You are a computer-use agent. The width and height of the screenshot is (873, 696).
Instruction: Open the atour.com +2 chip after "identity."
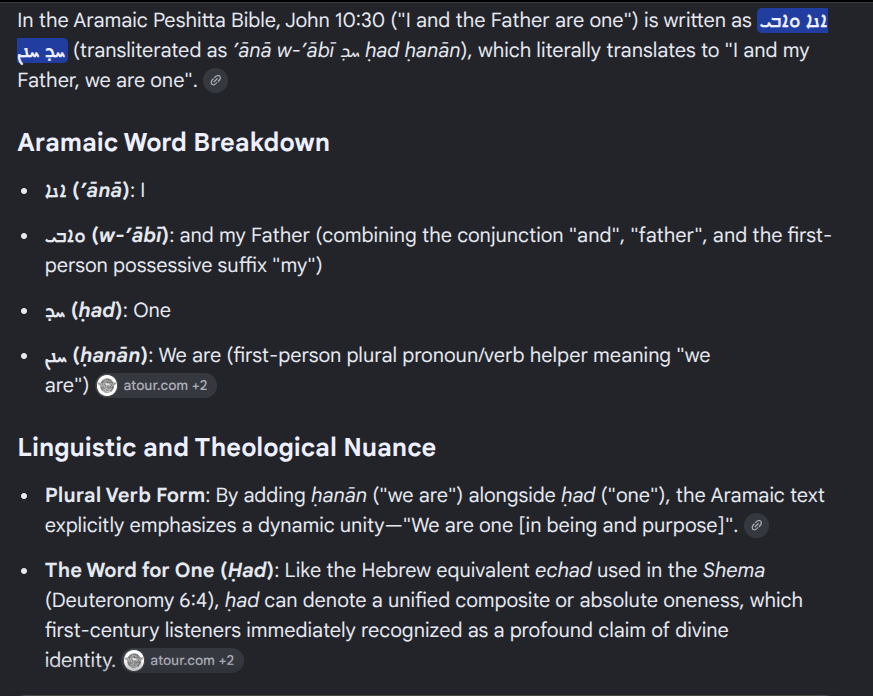pyautogui.click(x=182, y=660)
